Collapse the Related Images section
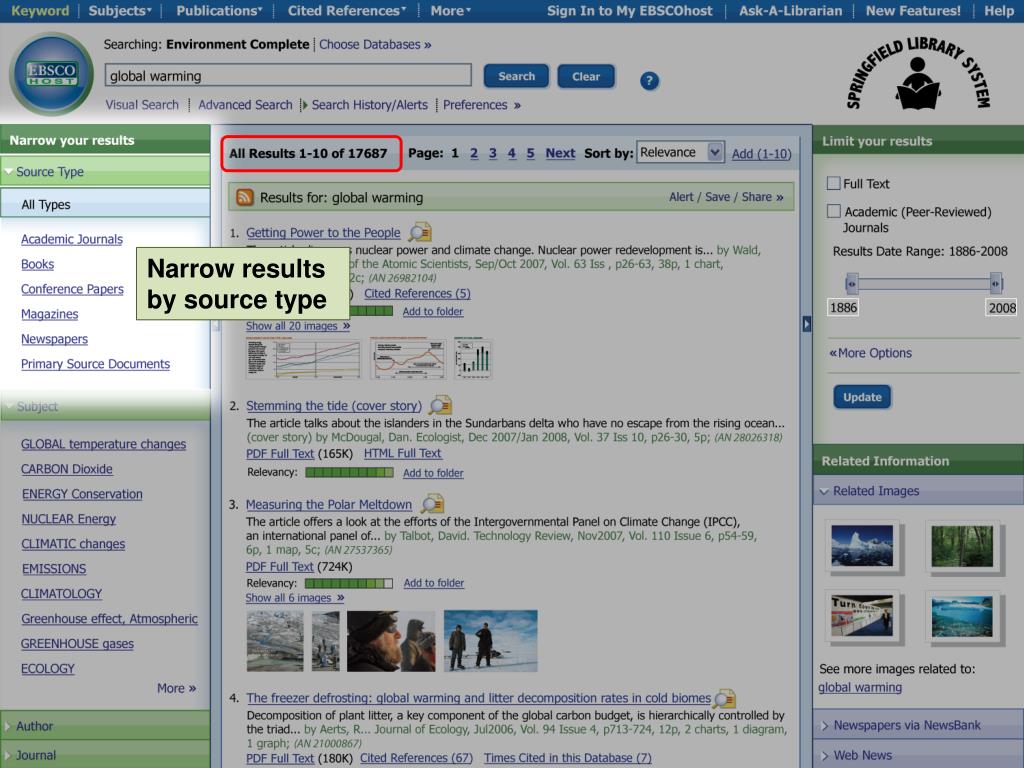The width and height of the screenshot is (1024, 768). [x=918, y=490]
